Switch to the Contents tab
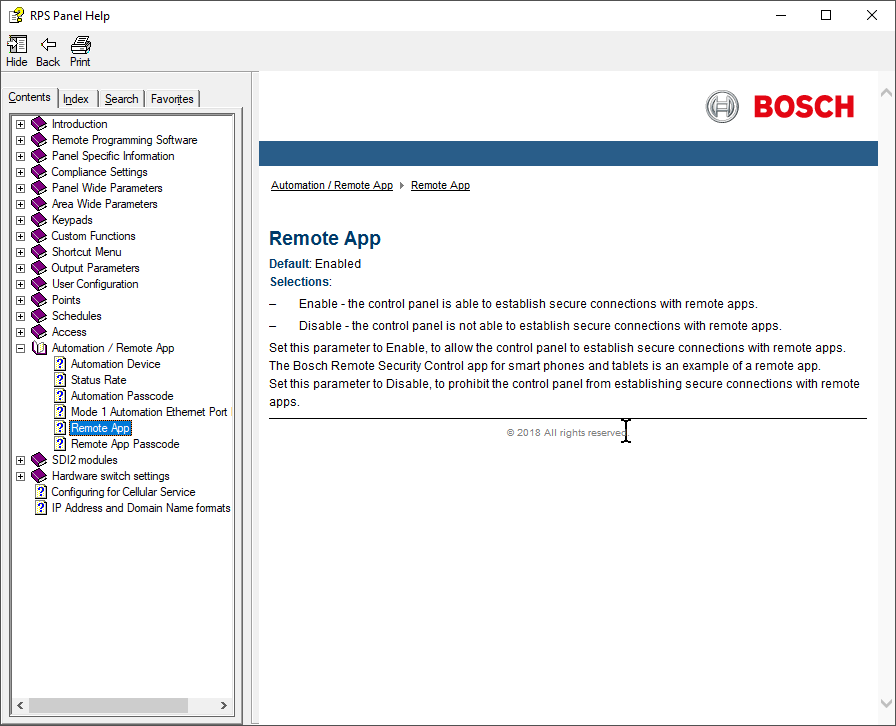The height and width of the screenshot is (726, 896). point(30,98)
